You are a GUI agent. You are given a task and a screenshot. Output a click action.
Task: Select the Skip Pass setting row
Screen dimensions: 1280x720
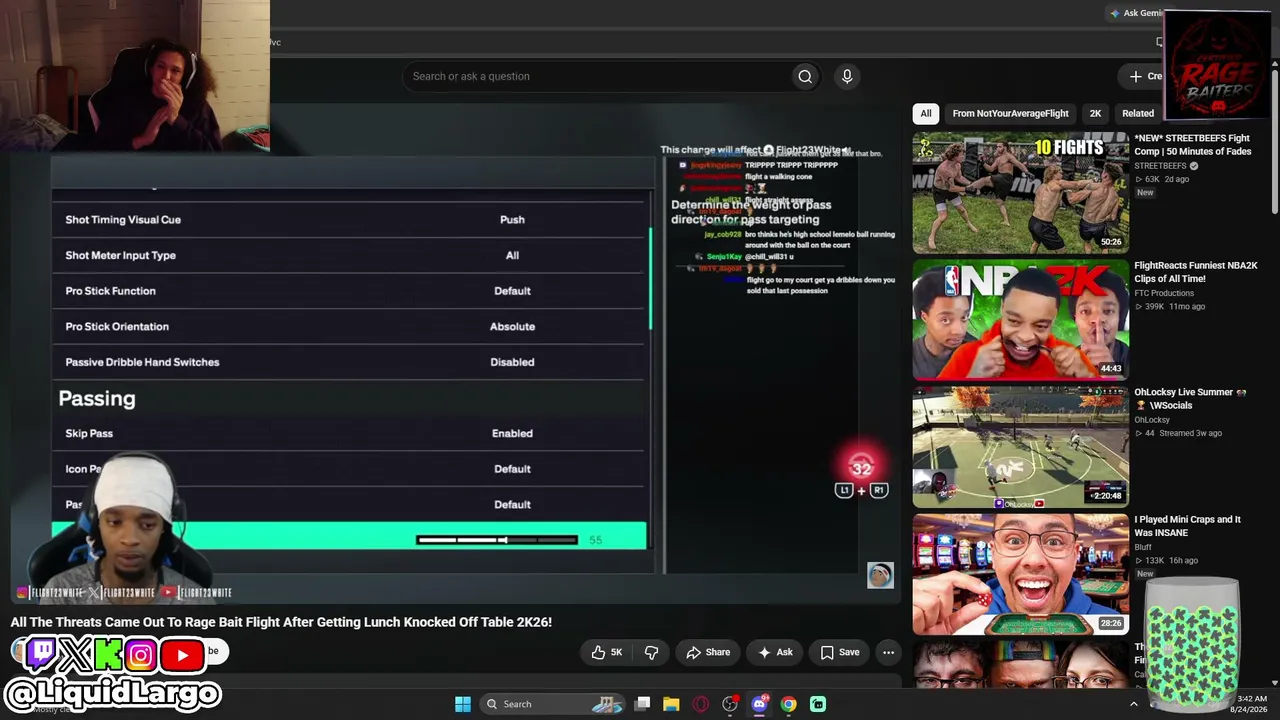pyautogui.click(x=349, y=433)
